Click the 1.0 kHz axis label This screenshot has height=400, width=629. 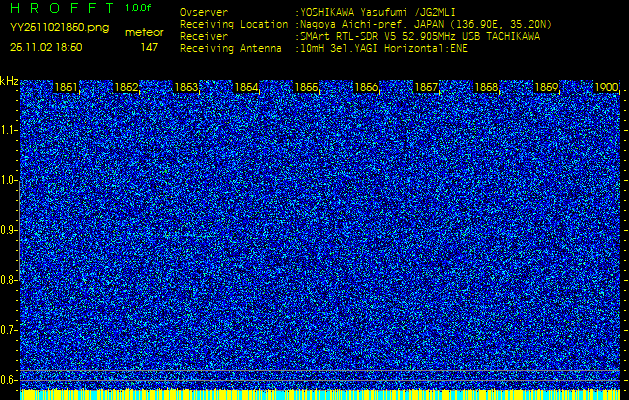click(8, 181)
